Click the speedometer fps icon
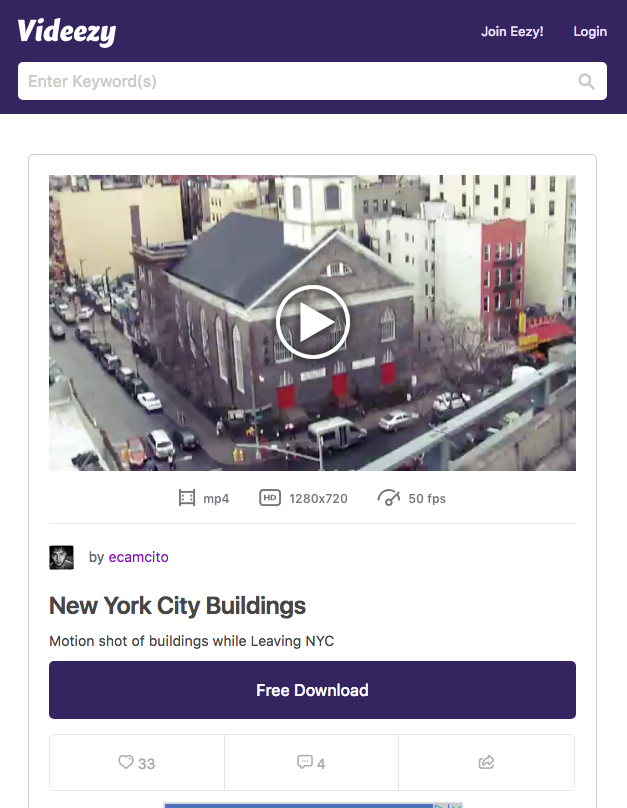Image resolution: width=627 pixels, height=808 pixels. point(389,498)
